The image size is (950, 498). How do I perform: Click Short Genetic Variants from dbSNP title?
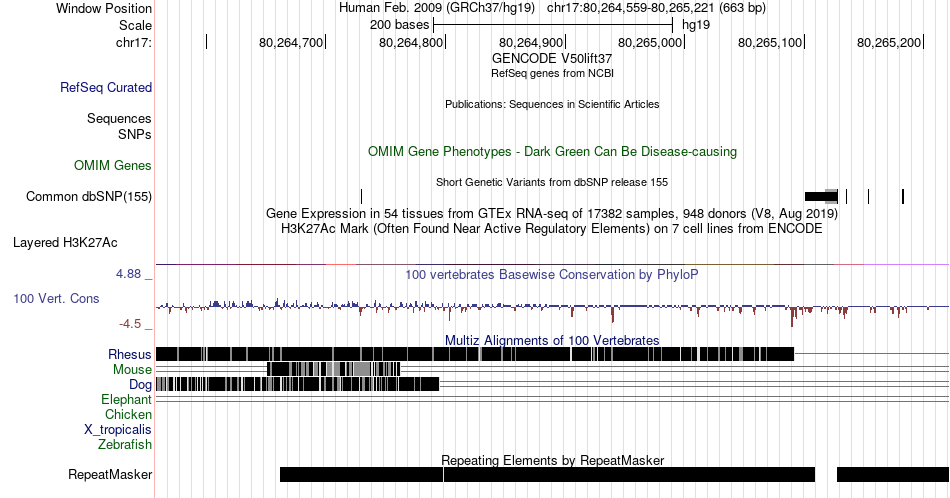[x=552, y=182]
